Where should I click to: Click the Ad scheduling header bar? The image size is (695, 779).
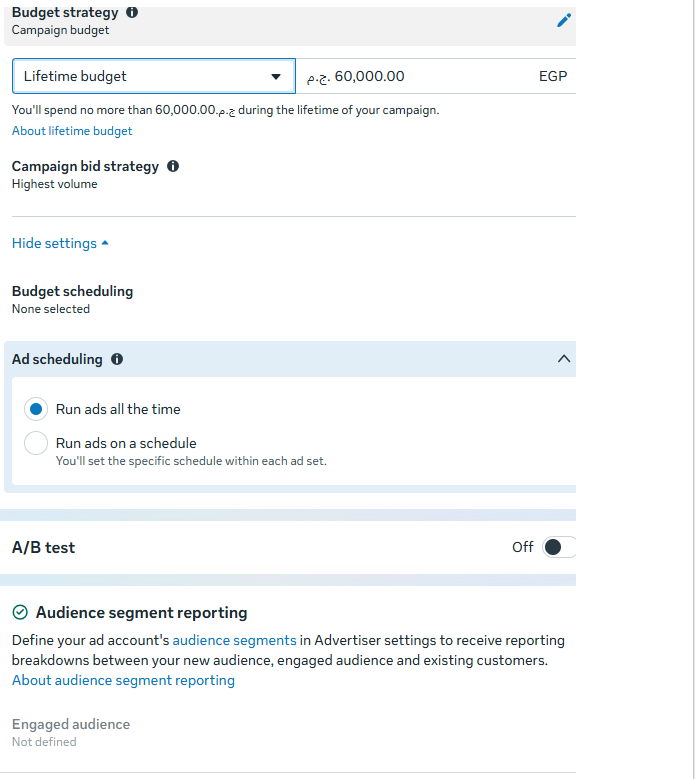[x=290, y=359]
